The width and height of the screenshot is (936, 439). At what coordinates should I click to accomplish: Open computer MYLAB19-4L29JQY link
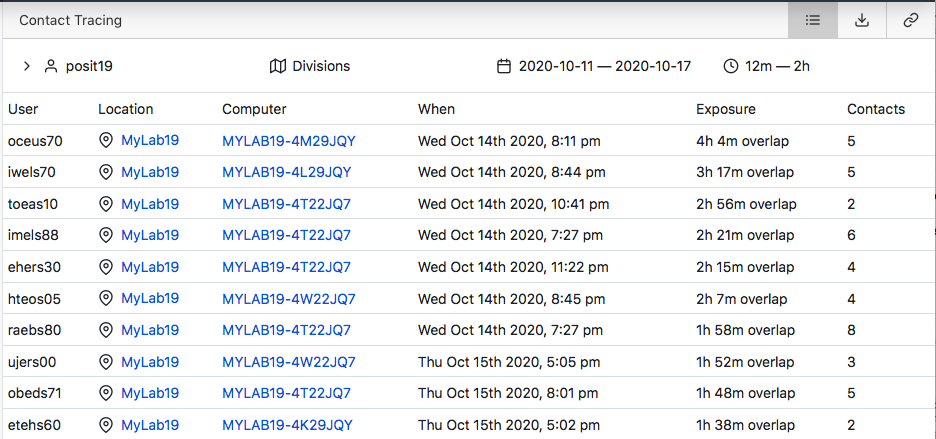click(x=287, y=173)
